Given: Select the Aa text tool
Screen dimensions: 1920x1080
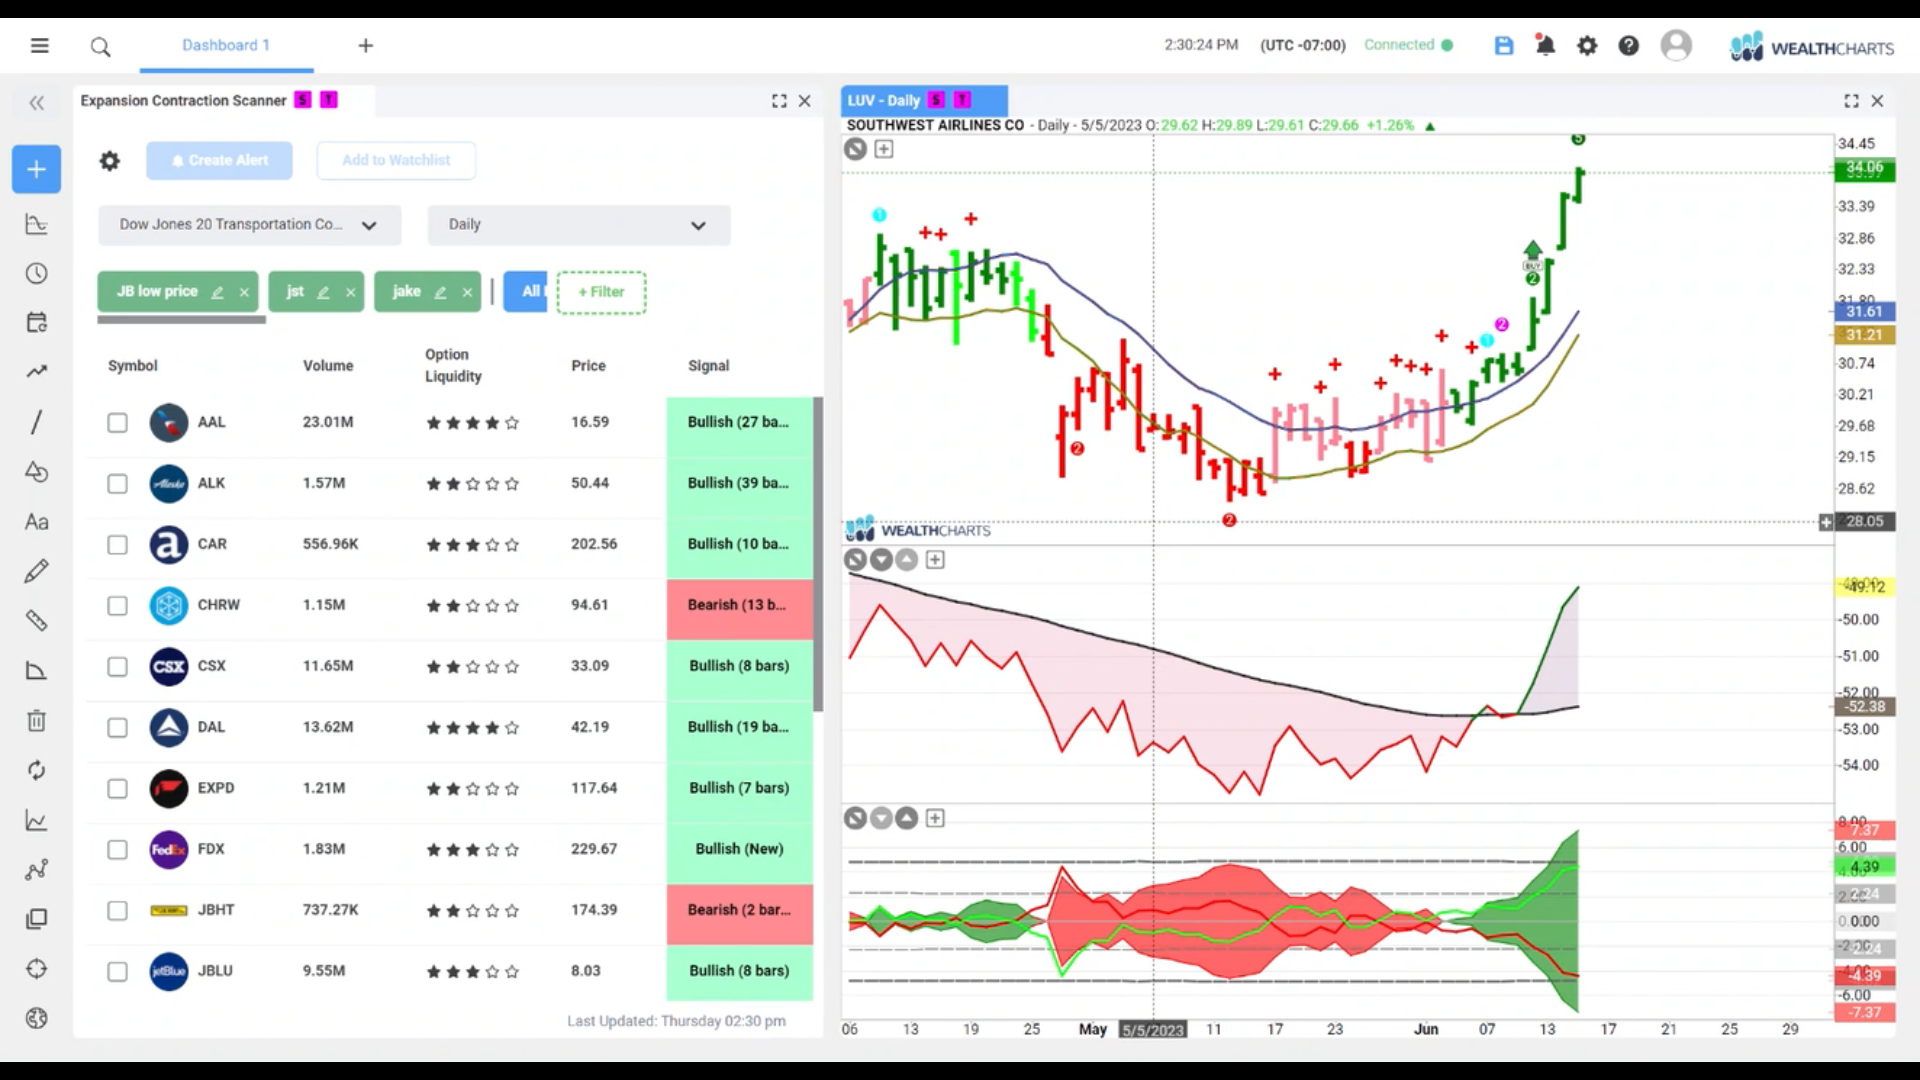Looking at the screenshot, I should (36, 521).
